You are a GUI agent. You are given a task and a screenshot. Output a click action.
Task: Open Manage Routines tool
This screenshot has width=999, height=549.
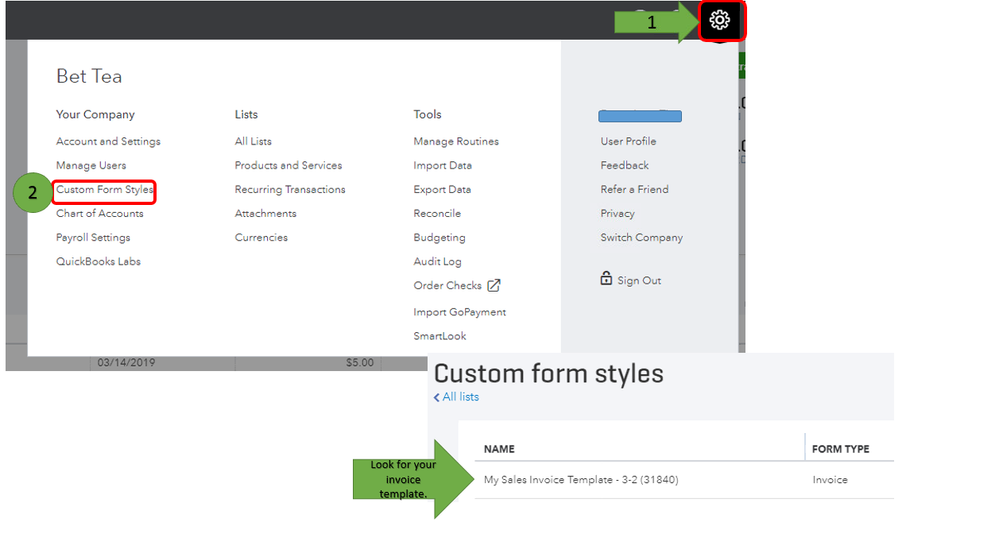pos(456,141)
